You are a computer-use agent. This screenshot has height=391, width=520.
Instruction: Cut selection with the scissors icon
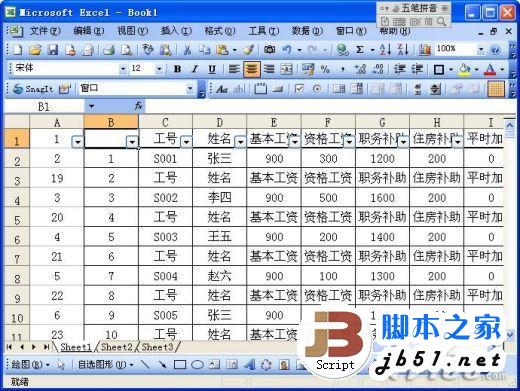tap(188, 50)
